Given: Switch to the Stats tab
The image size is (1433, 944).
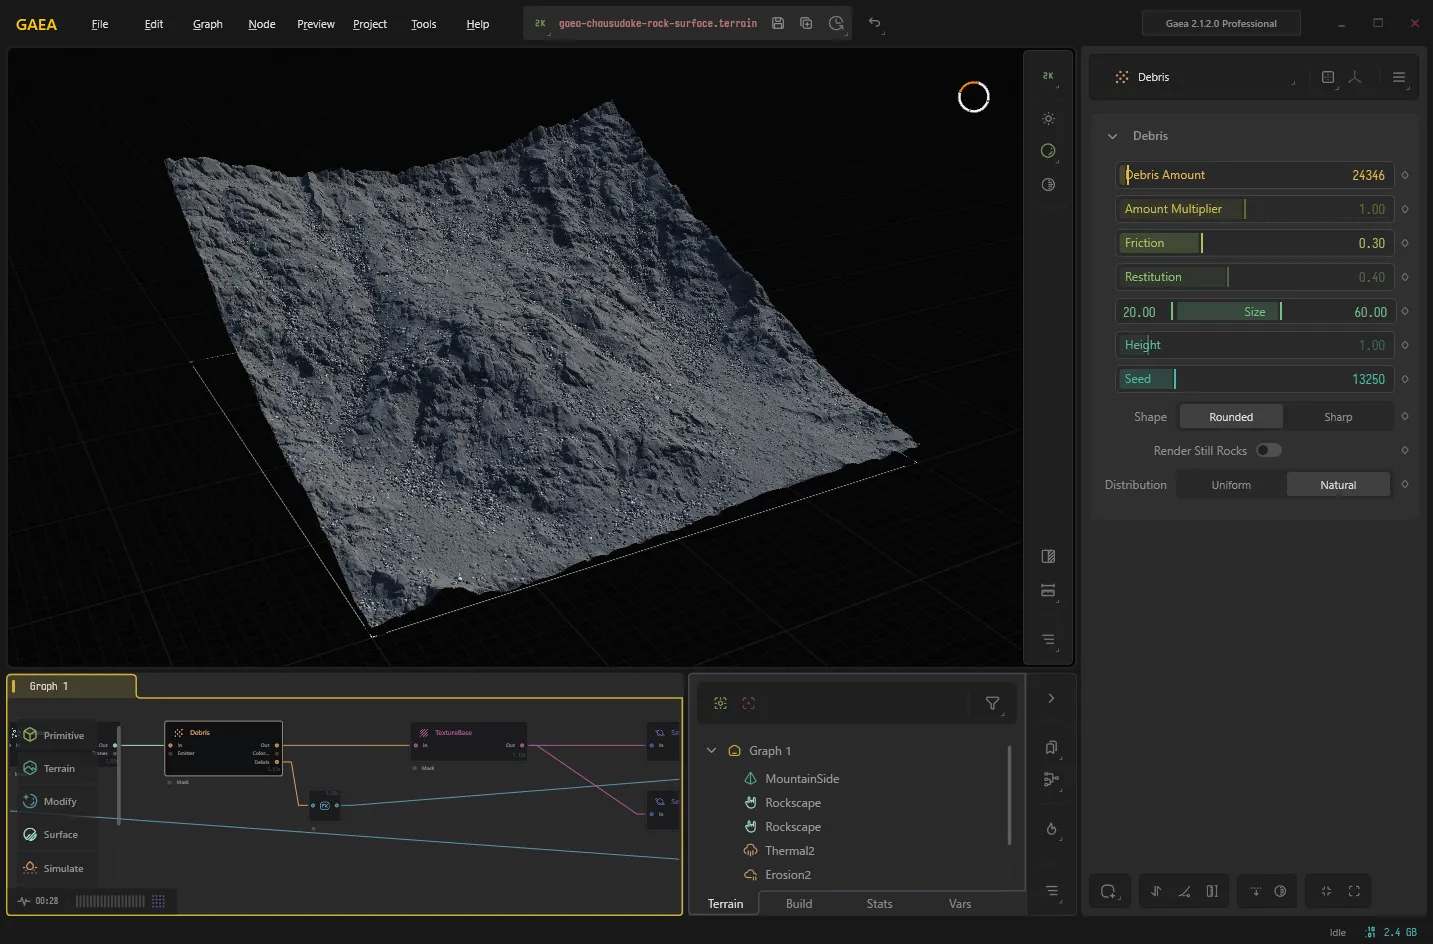Looking at the screenshot, I should click(x=880, y=904).
